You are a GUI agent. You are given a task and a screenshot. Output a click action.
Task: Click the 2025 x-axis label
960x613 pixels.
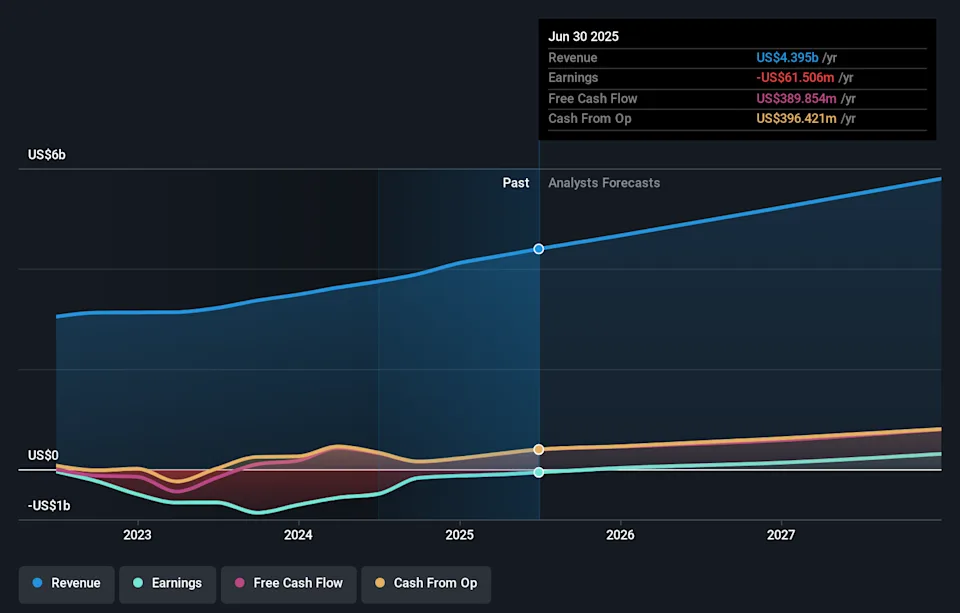(459, 535)
